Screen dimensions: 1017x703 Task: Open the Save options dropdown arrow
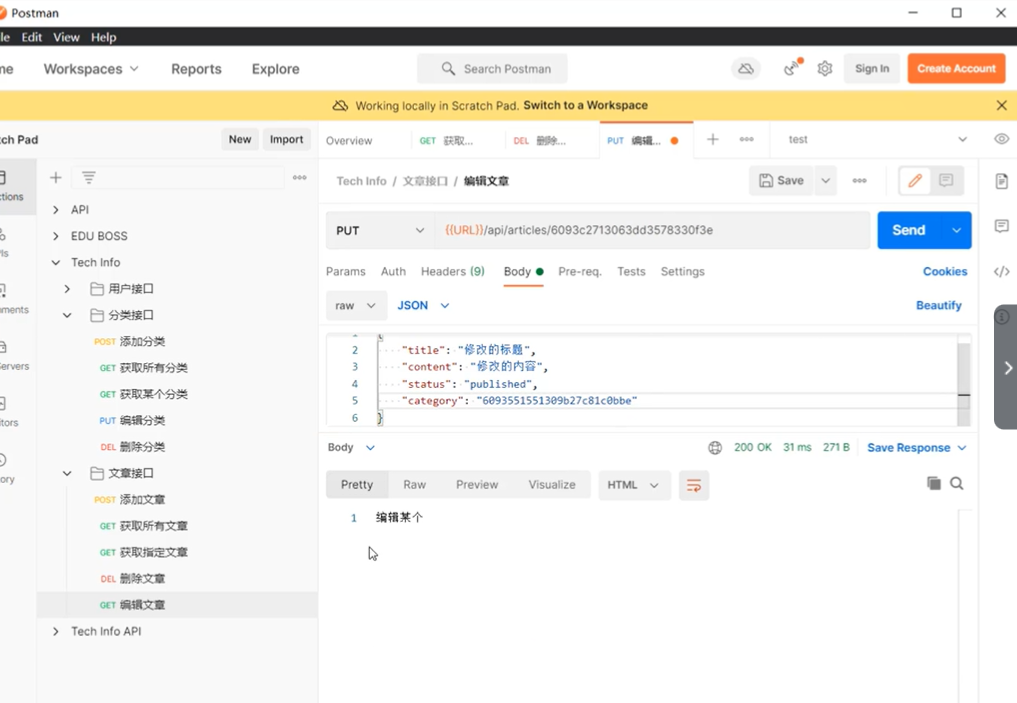pos(826,181)
